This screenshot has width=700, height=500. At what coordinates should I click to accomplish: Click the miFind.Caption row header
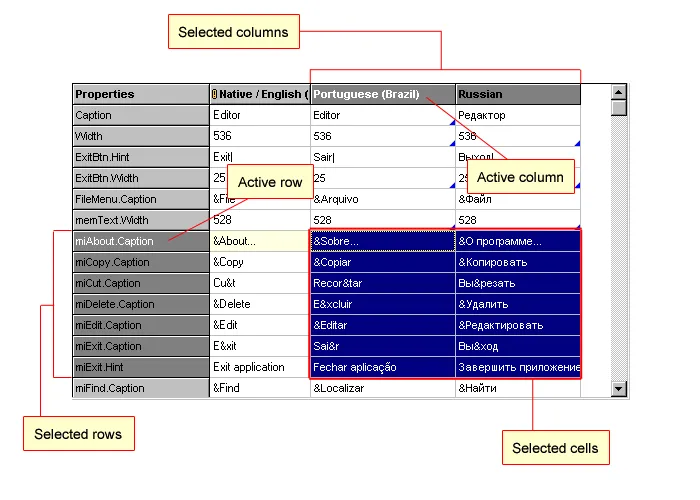(140, 388)
